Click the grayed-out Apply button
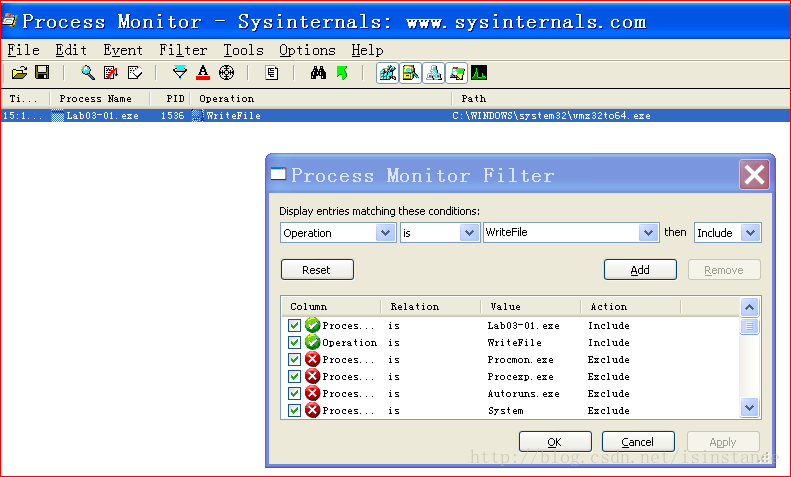The image size is (791, 477). 723,442
